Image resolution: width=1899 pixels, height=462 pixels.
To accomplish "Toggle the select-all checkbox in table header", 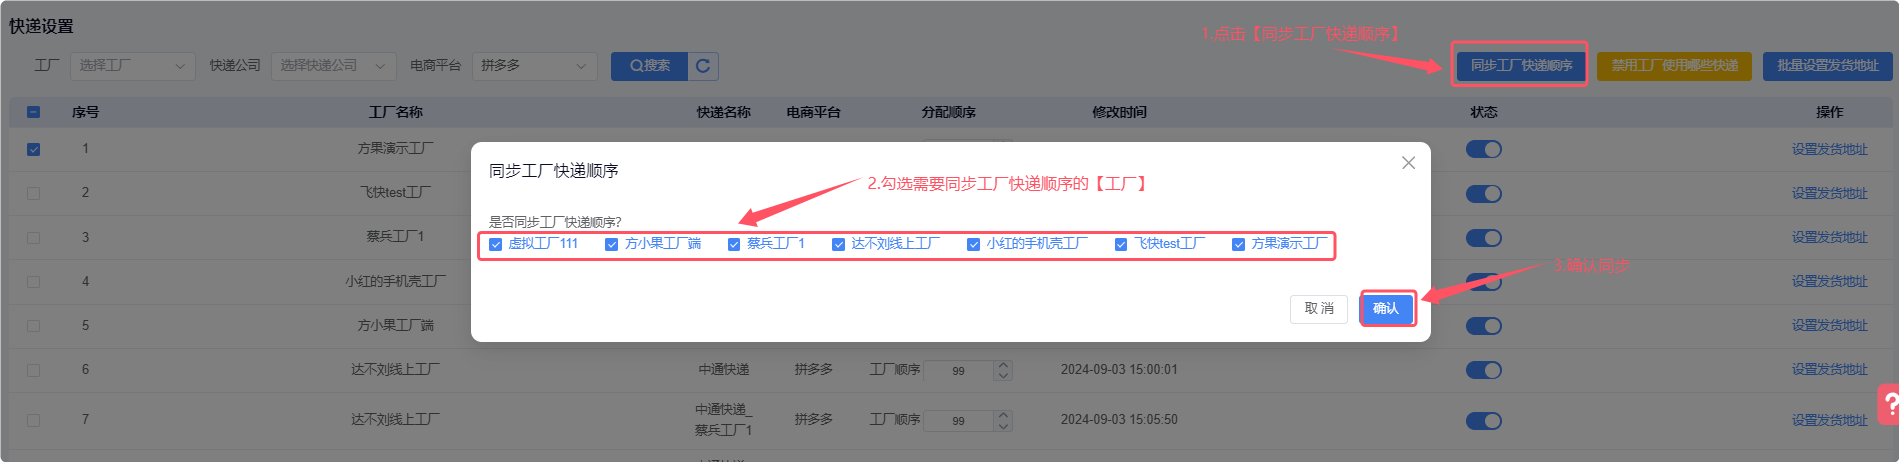I will 33,112.
